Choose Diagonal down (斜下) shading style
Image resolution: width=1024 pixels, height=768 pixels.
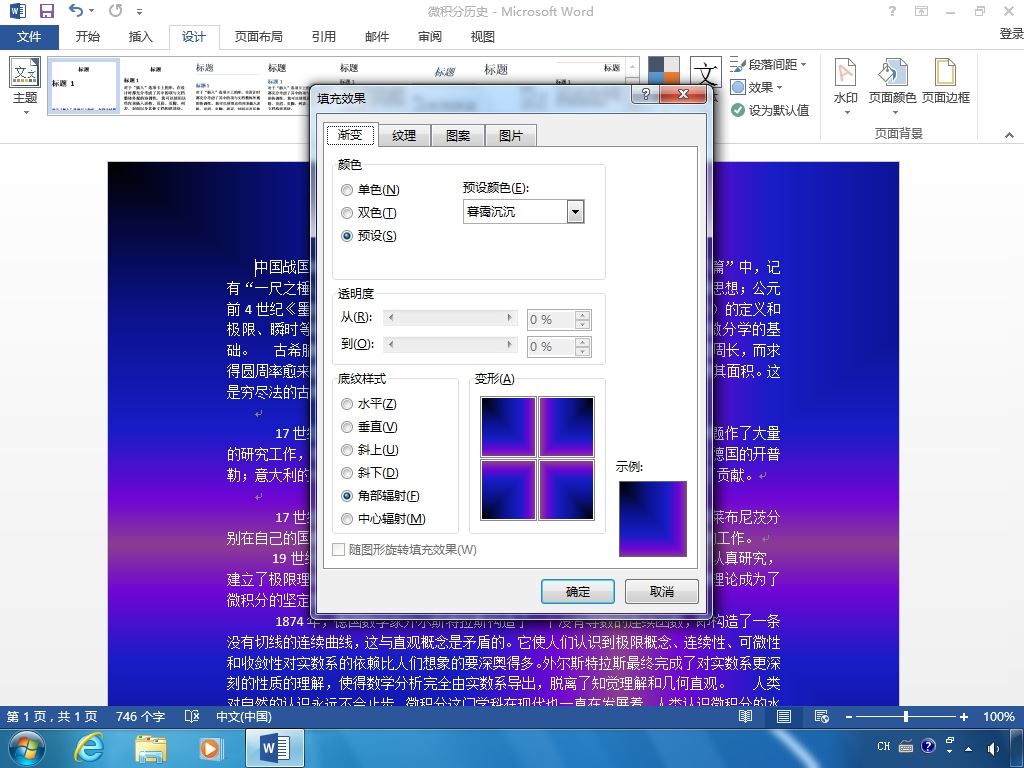coord(347,473)
